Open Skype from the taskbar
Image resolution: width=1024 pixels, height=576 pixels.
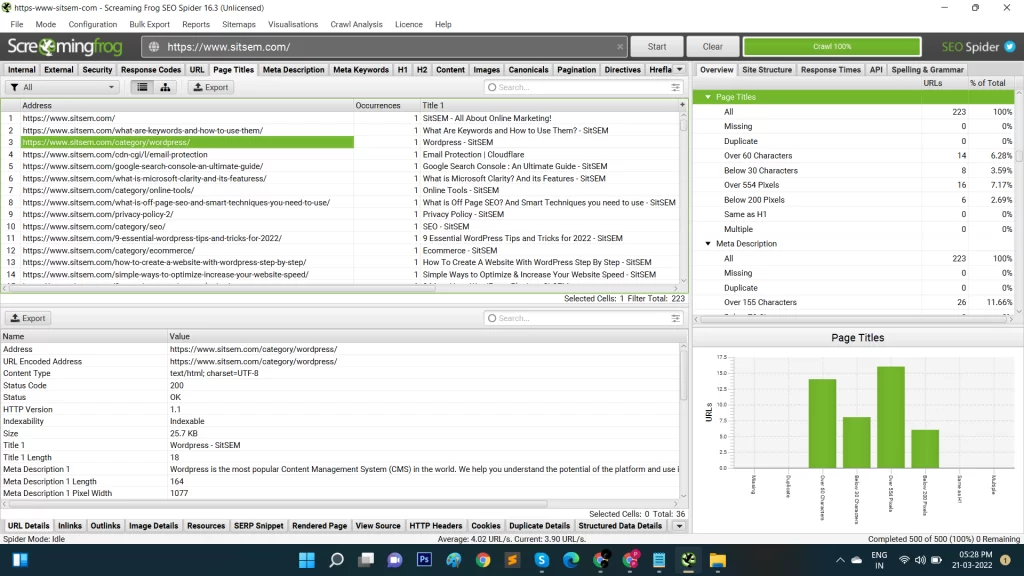541,560
